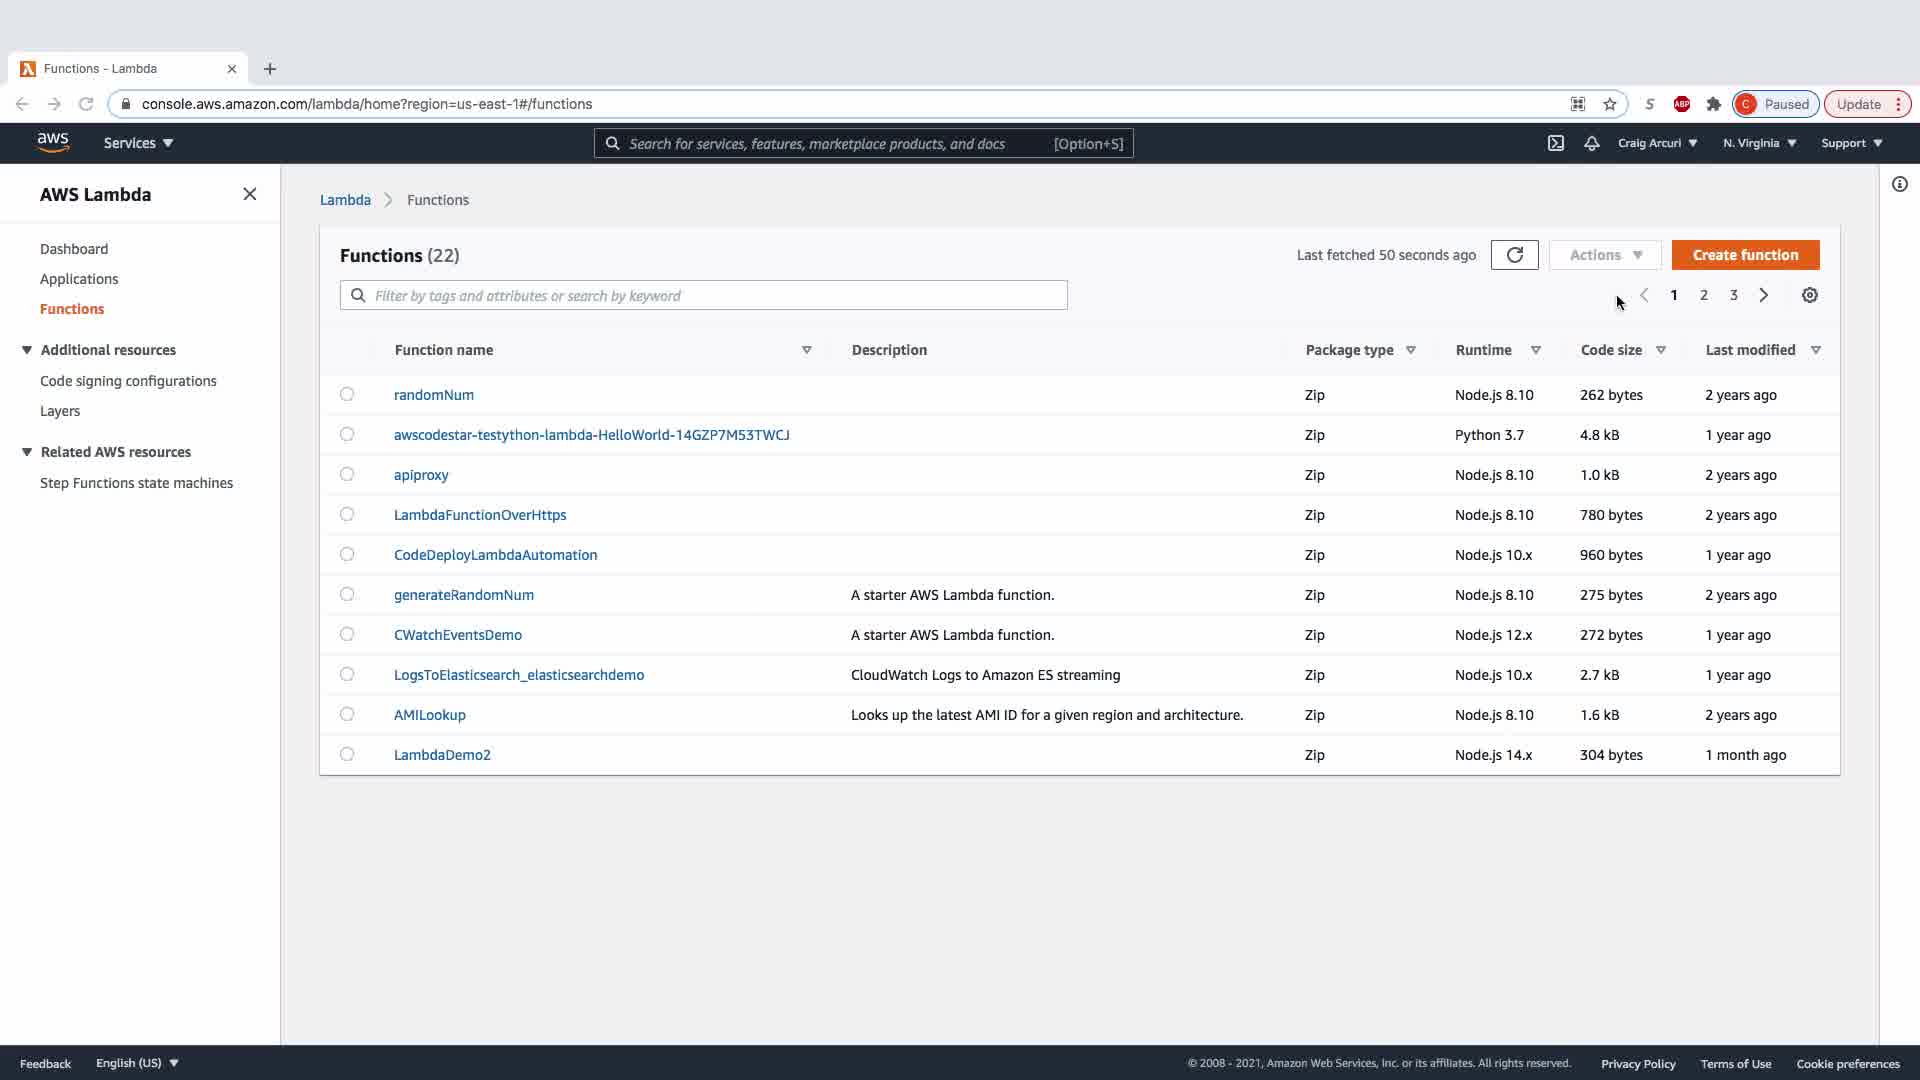Go to next page arrow in pagination

tap(1764, 295)
